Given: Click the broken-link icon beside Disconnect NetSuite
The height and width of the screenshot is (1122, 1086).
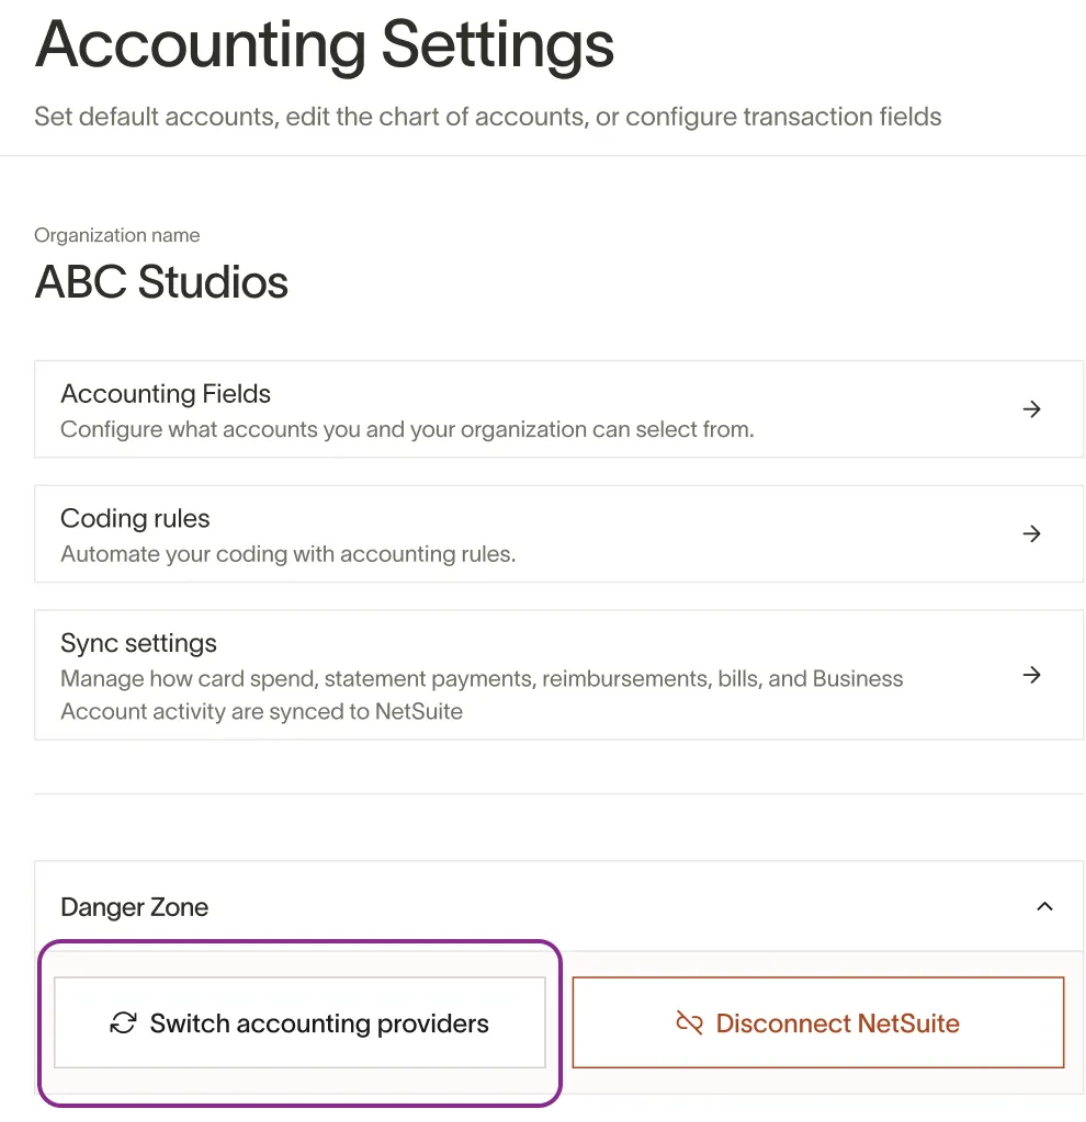Looking at the screenshot, I should click(x=689, y=1023).
